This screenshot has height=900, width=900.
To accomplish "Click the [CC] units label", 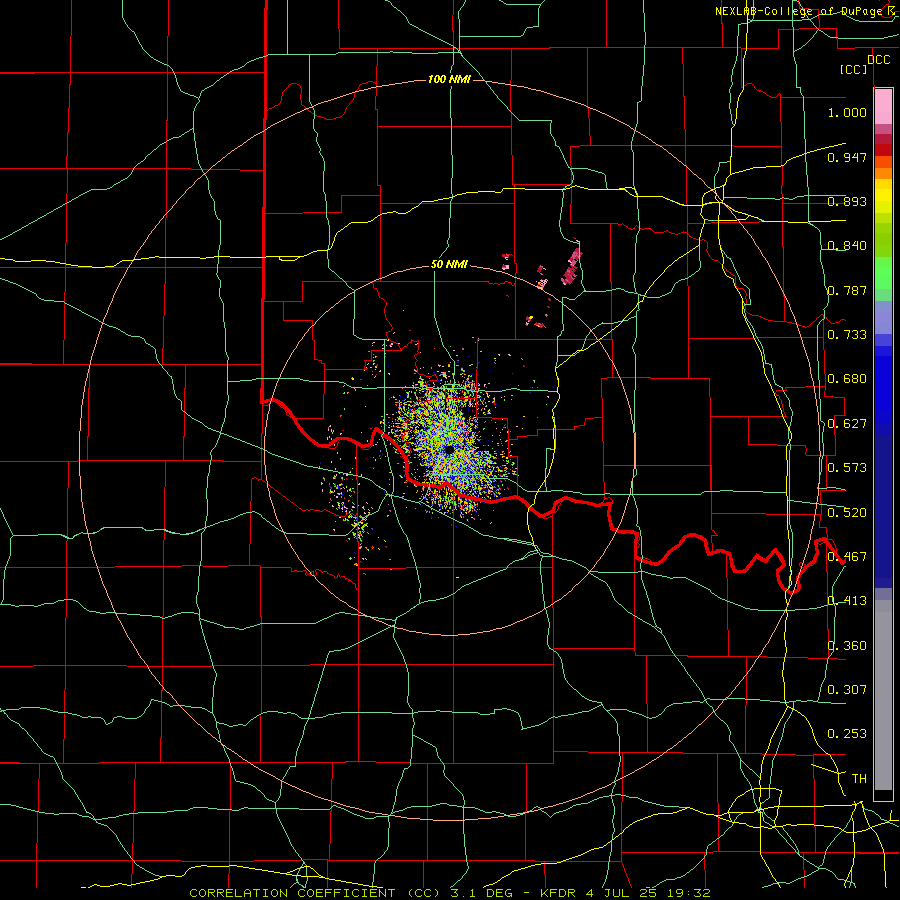I will pyautogui.click(x=854, y=69).
